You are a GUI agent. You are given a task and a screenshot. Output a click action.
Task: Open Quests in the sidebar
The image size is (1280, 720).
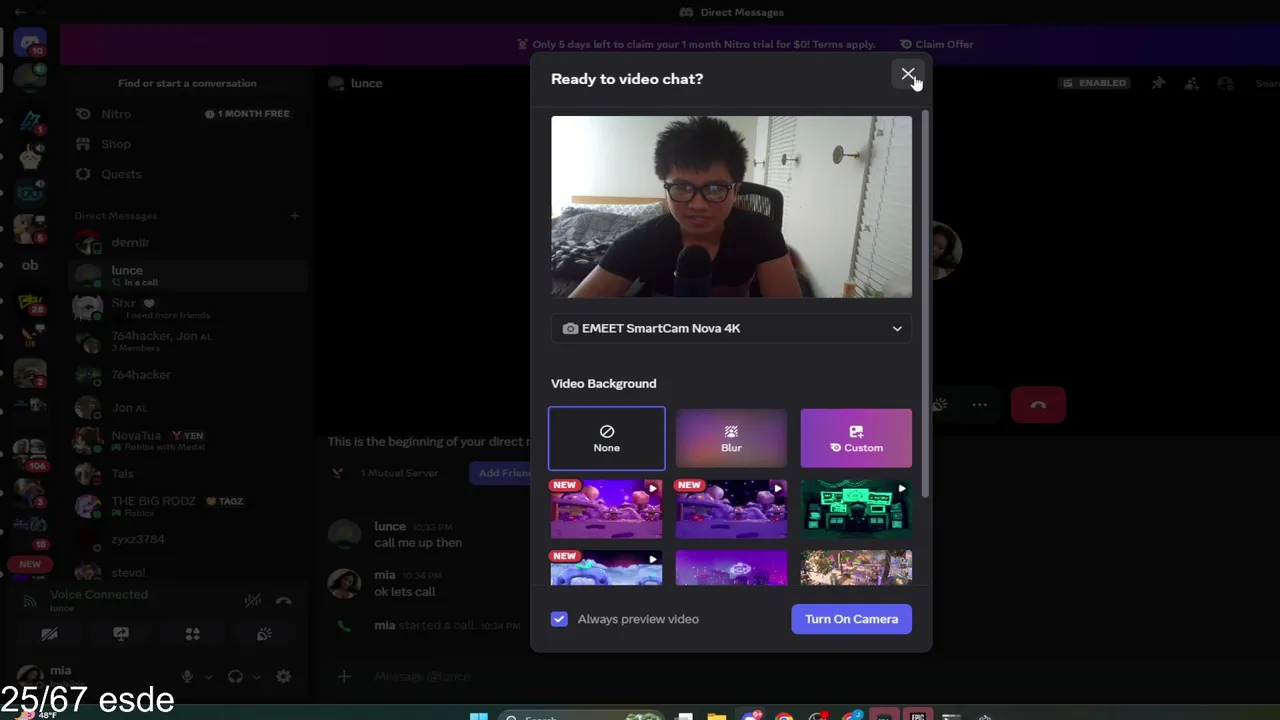pyautogui.click(x=186, y=174)
